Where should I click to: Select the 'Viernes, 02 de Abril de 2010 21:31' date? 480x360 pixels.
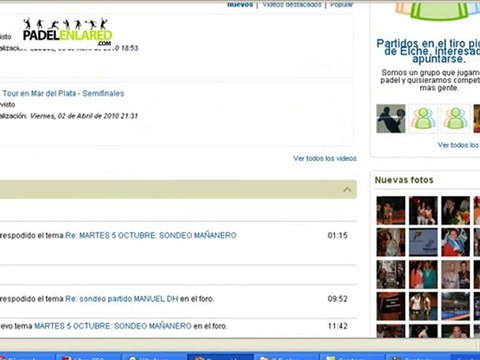click(x=84, y=116)
